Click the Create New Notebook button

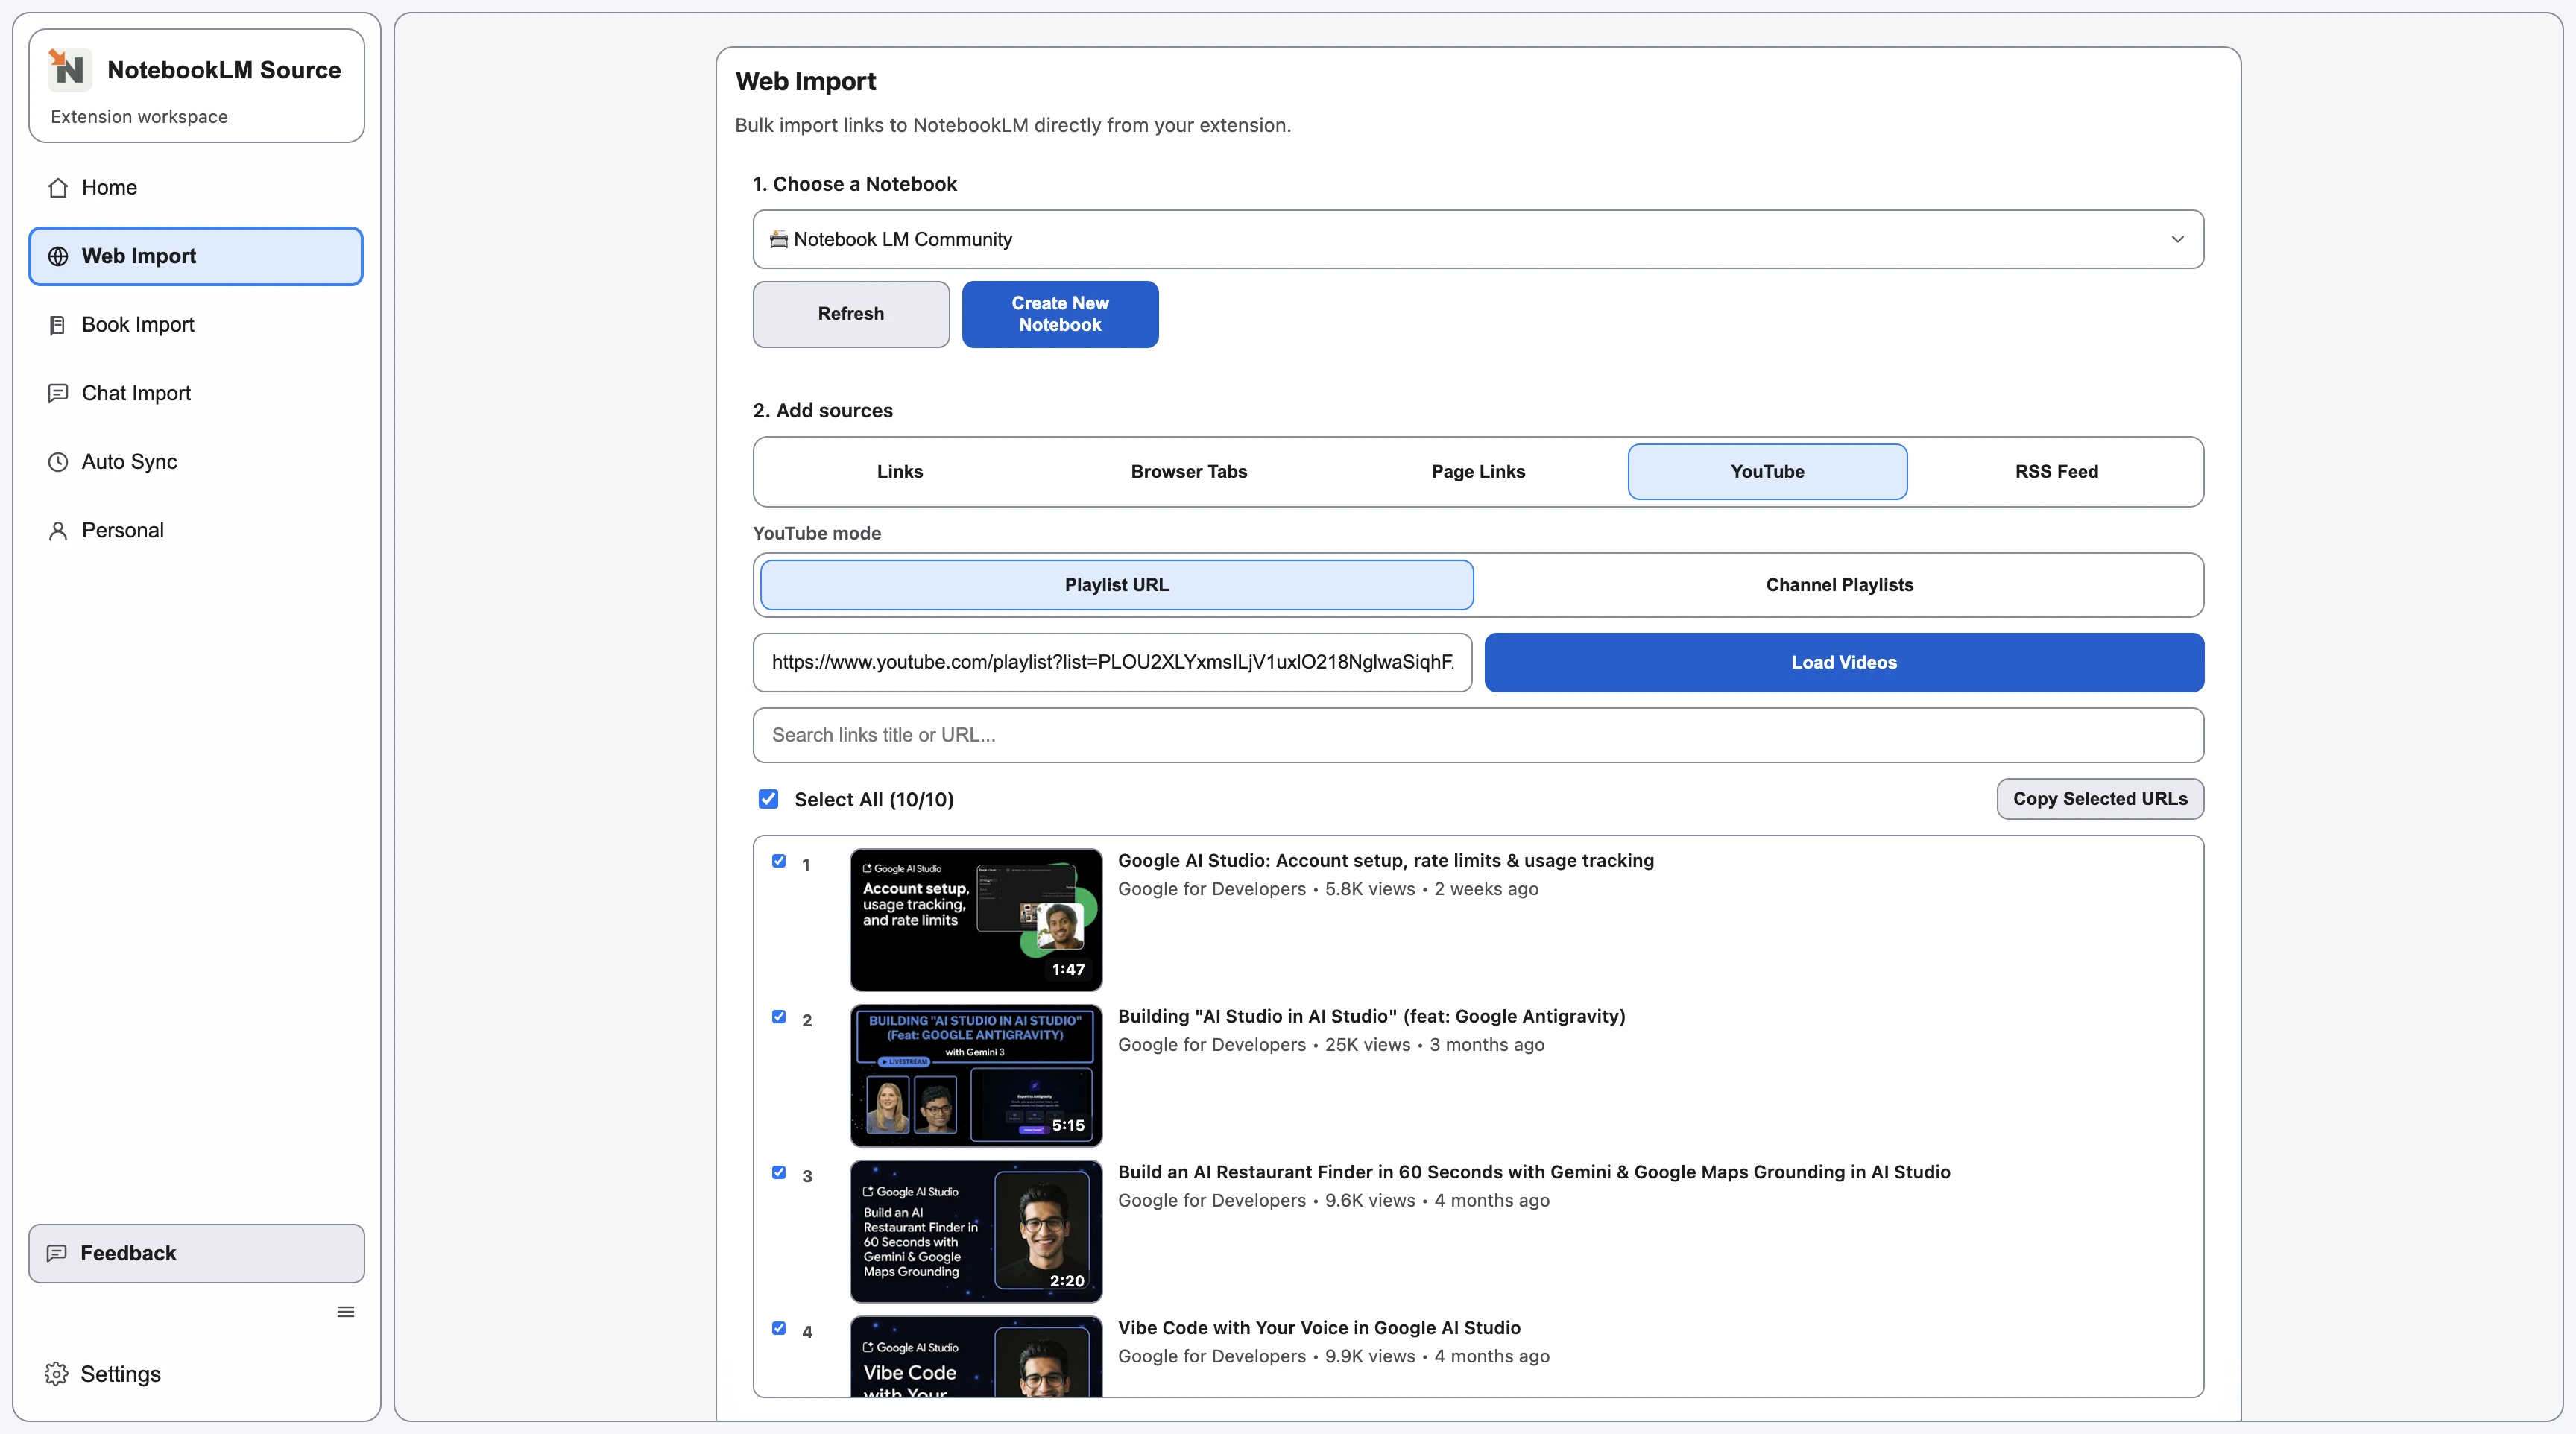(x=1060, y=314)
